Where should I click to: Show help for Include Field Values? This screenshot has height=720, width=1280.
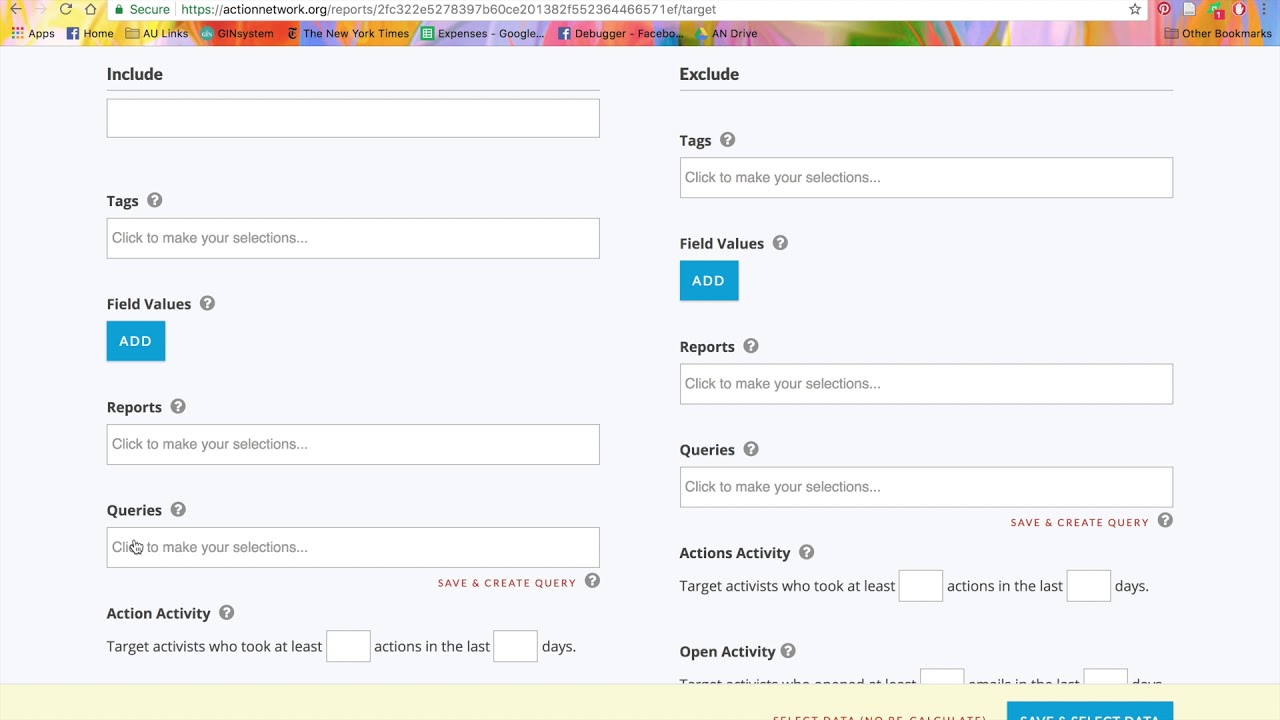click(207, 303)
